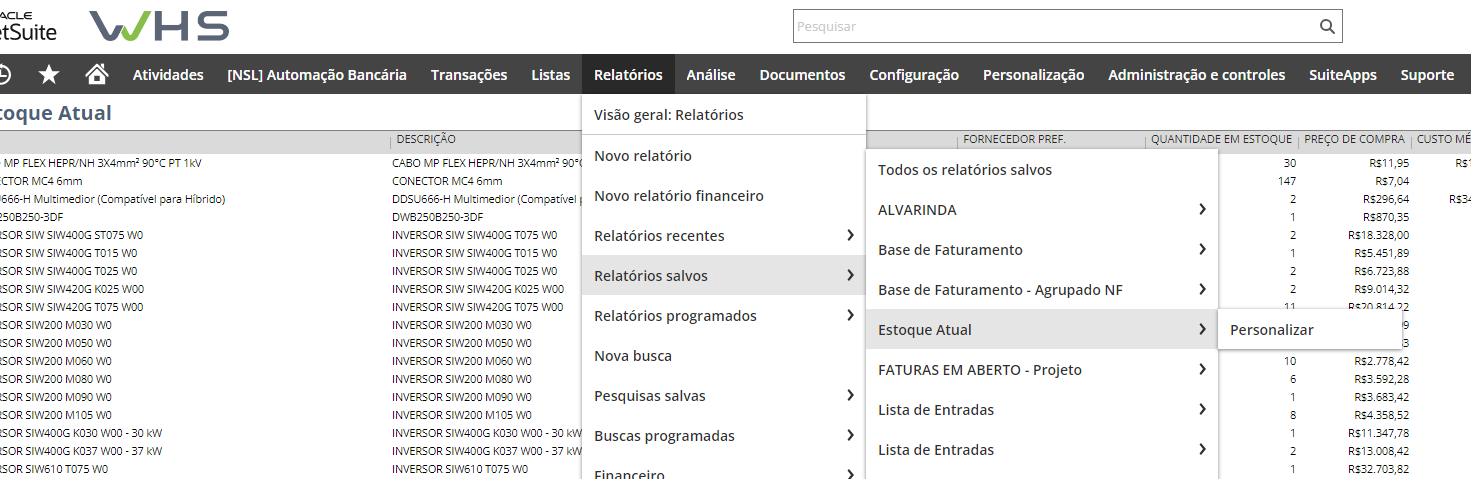Select Novo relatório from the menu
The width and height of the screenshot is (1471, 479).
[643, 156]
